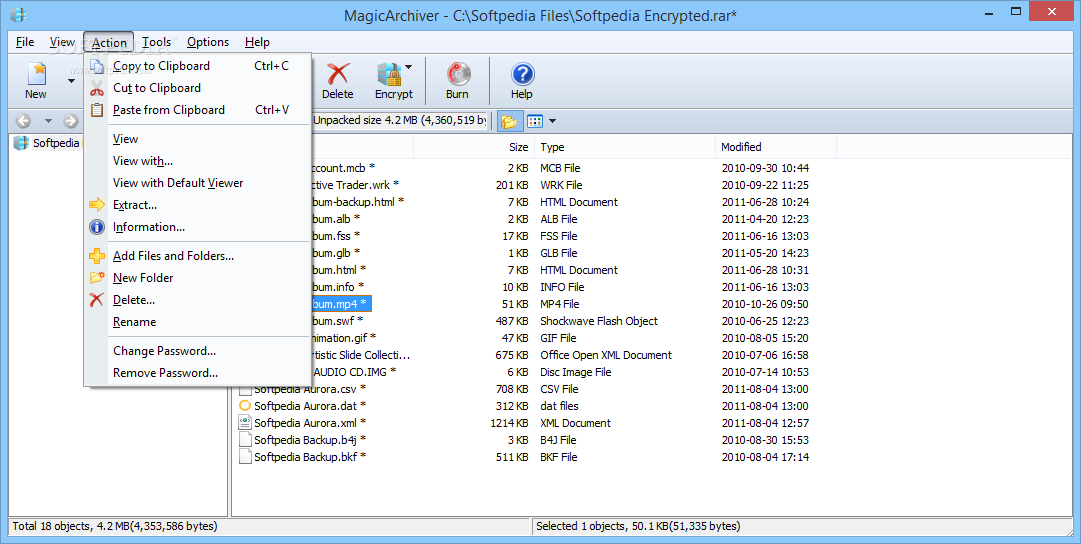Click the XML file icon of Softpedia Aurora.xml
Screen dimensions: 1081x544
(x=245, y=423)
